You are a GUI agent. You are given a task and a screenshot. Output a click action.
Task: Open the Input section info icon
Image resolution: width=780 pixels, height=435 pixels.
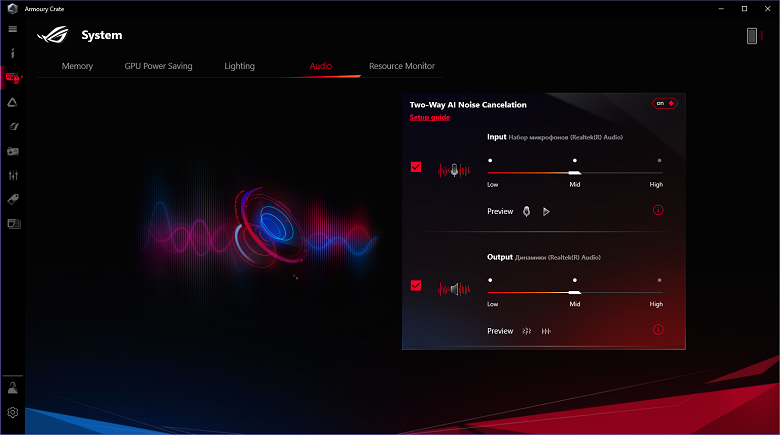click(x=658, y=210)
